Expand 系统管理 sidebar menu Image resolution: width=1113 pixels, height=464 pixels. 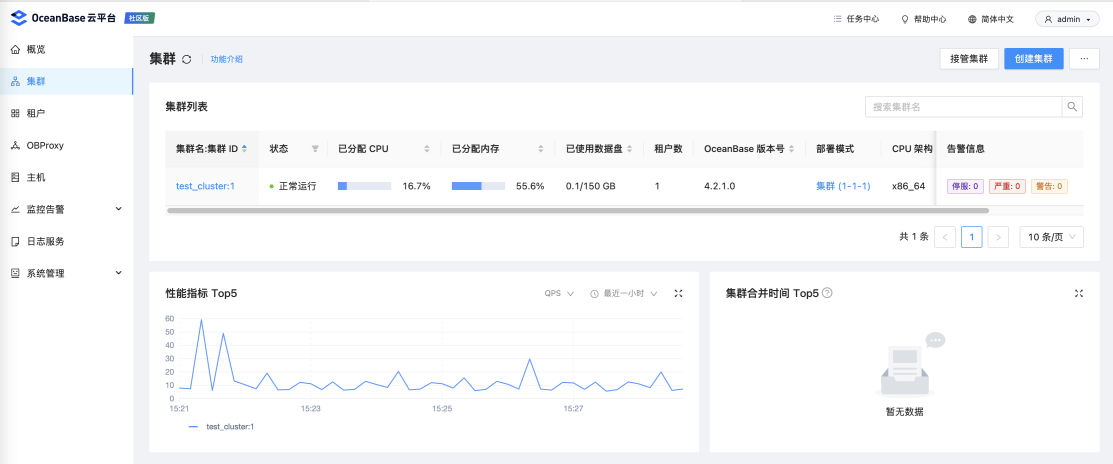coord(67,273)
